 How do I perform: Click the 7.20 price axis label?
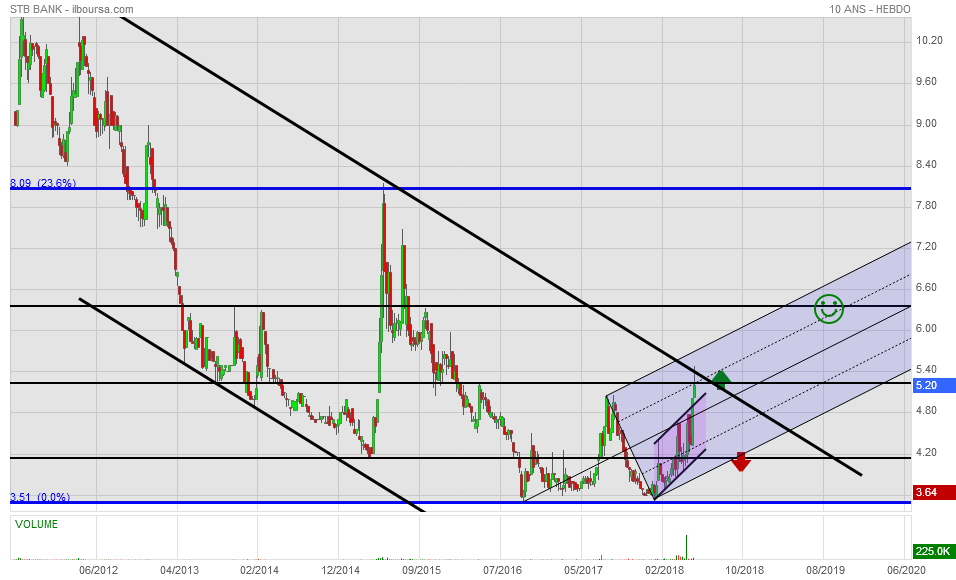coord(926,246)
